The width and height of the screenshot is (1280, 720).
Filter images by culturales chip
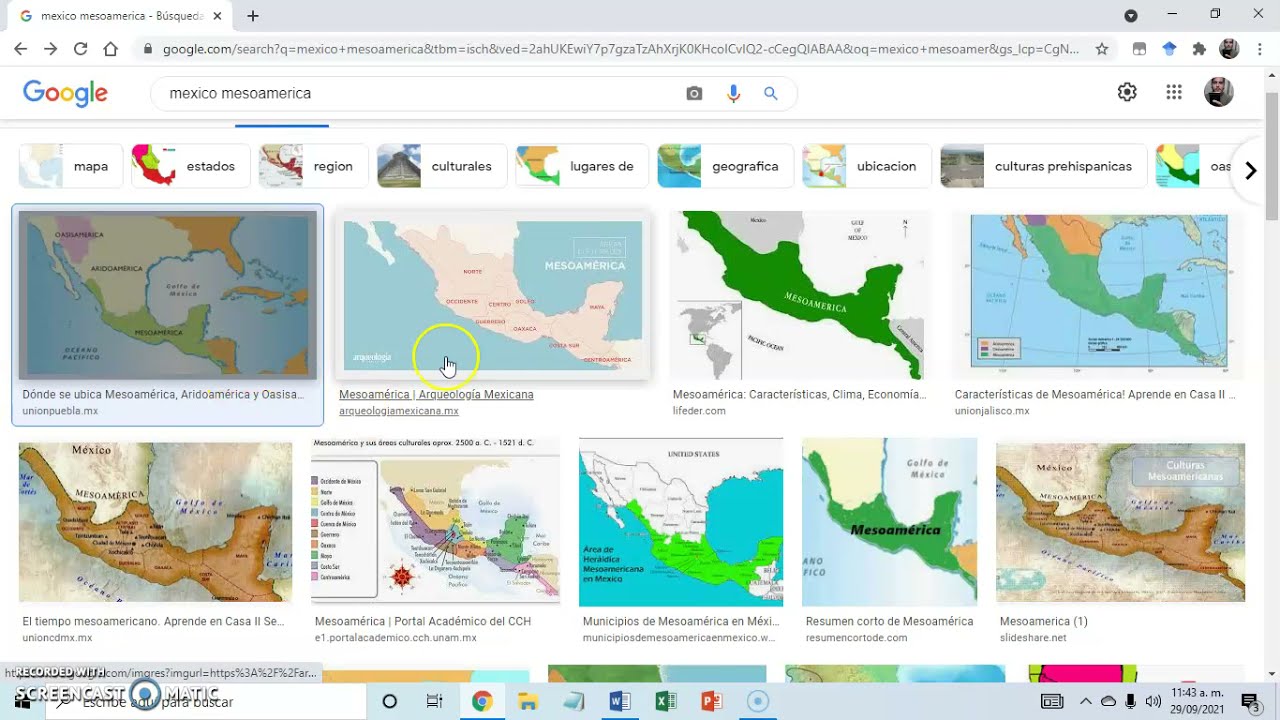click(441, 166)
